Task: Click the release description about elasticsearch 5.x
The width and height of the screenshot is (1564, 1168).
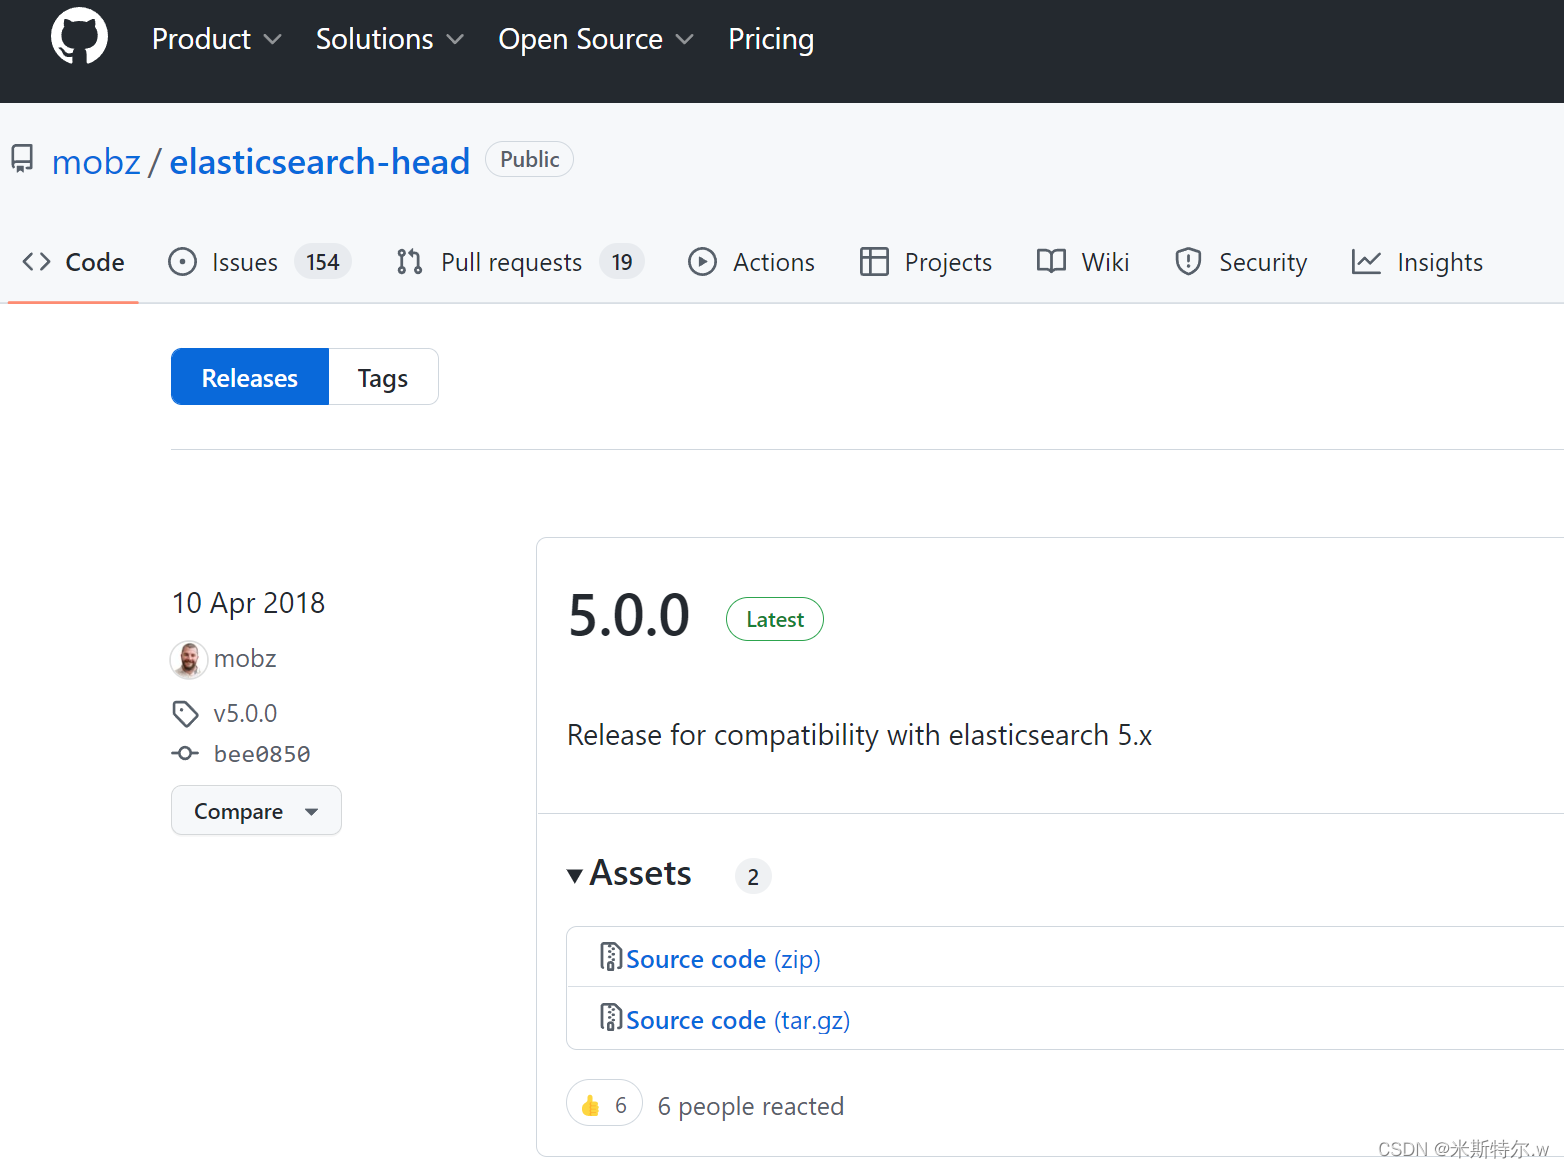Action: click(x=860, y=735)
